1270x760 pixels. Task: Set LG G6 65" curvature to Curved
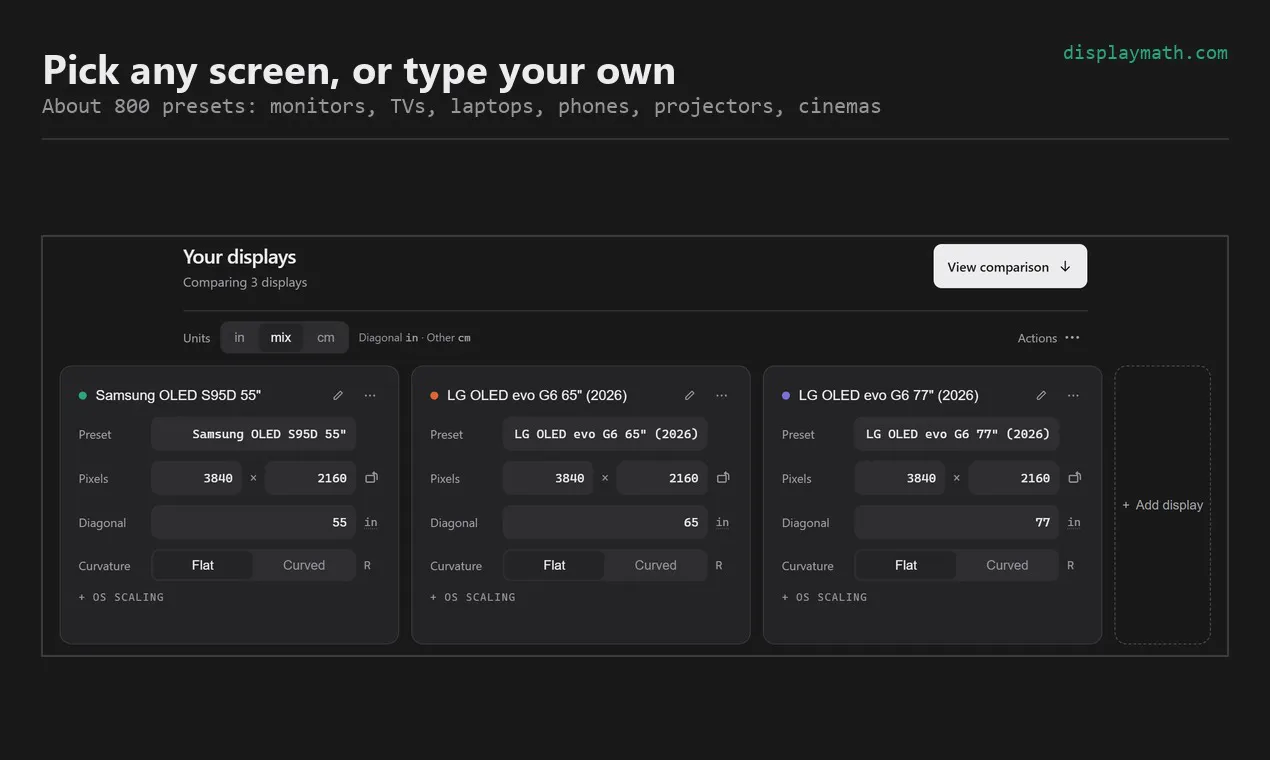[x=656, y=565]
